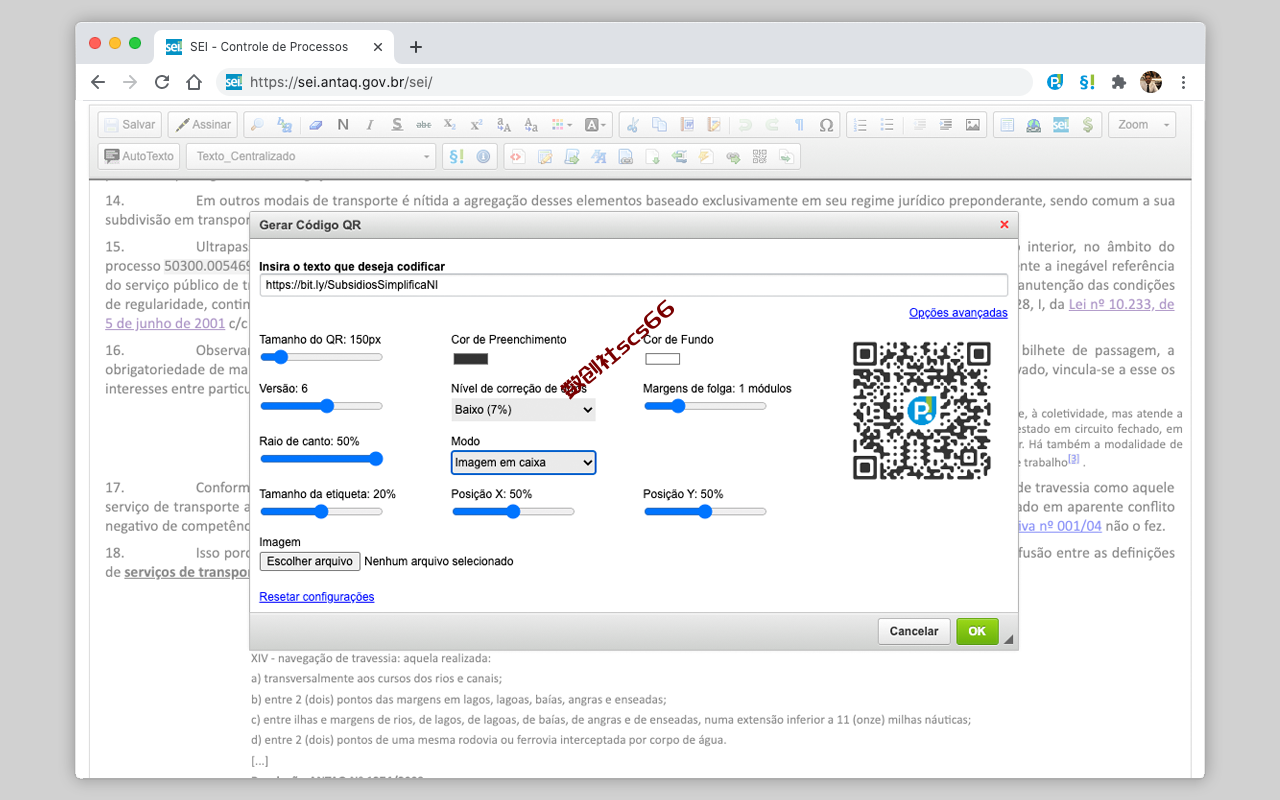Screen dimensions: 1280x800
Task: Click the green OK button
Action: point(977,631)
